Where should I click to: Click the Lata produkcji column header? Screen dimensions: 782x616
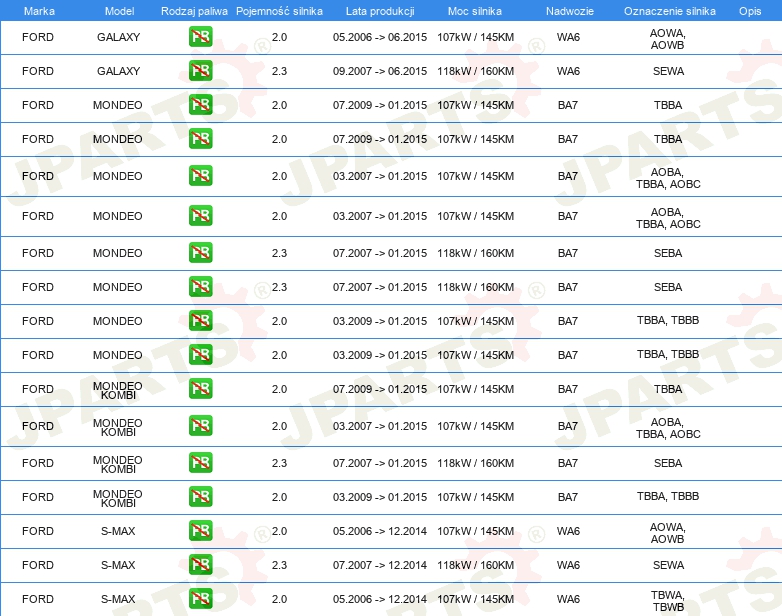coord(380,11)
